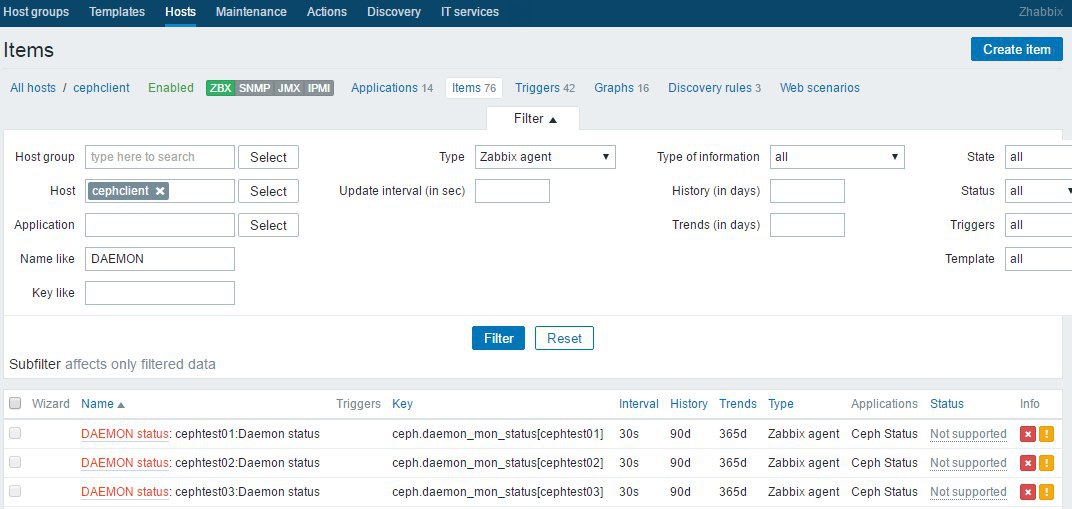This screenshot has width=1072, height=509.
Task: Click orange warning icon for cephtest01 item
Action: pos(1046,434)
